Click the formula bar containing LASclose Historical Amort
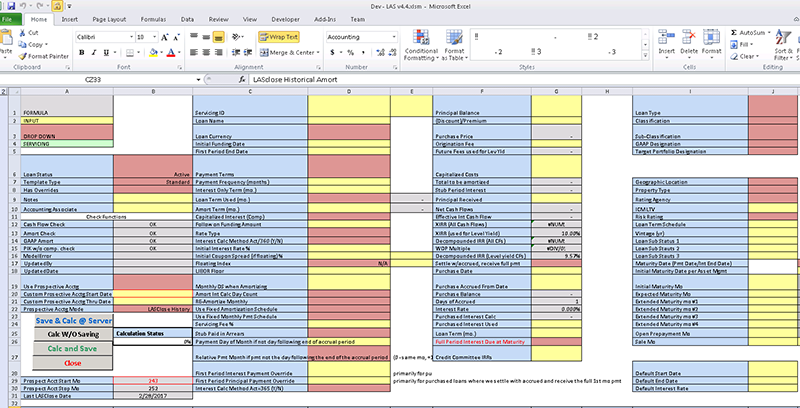Viewport: 800px width, 408px height. [524, 80]
